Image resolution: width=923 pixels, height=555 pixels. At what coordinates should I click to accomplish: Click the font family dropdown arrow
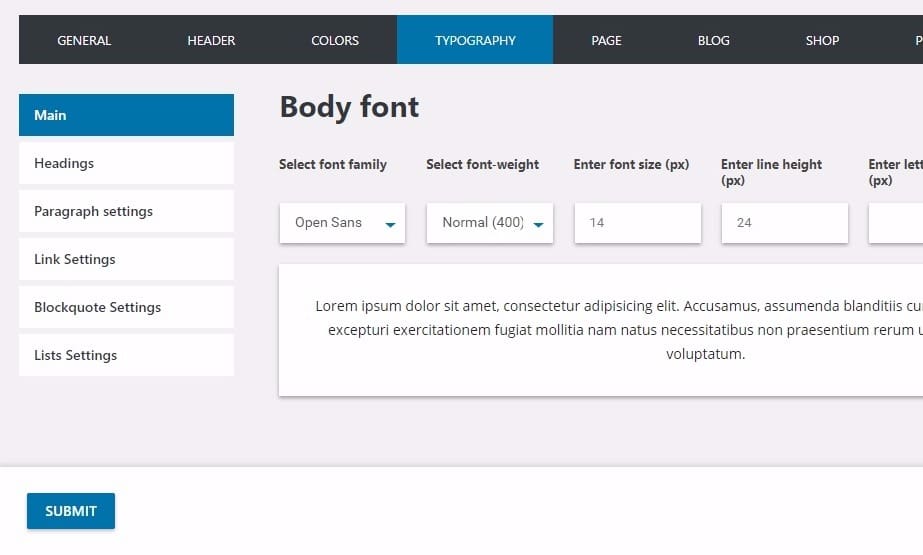390,224
